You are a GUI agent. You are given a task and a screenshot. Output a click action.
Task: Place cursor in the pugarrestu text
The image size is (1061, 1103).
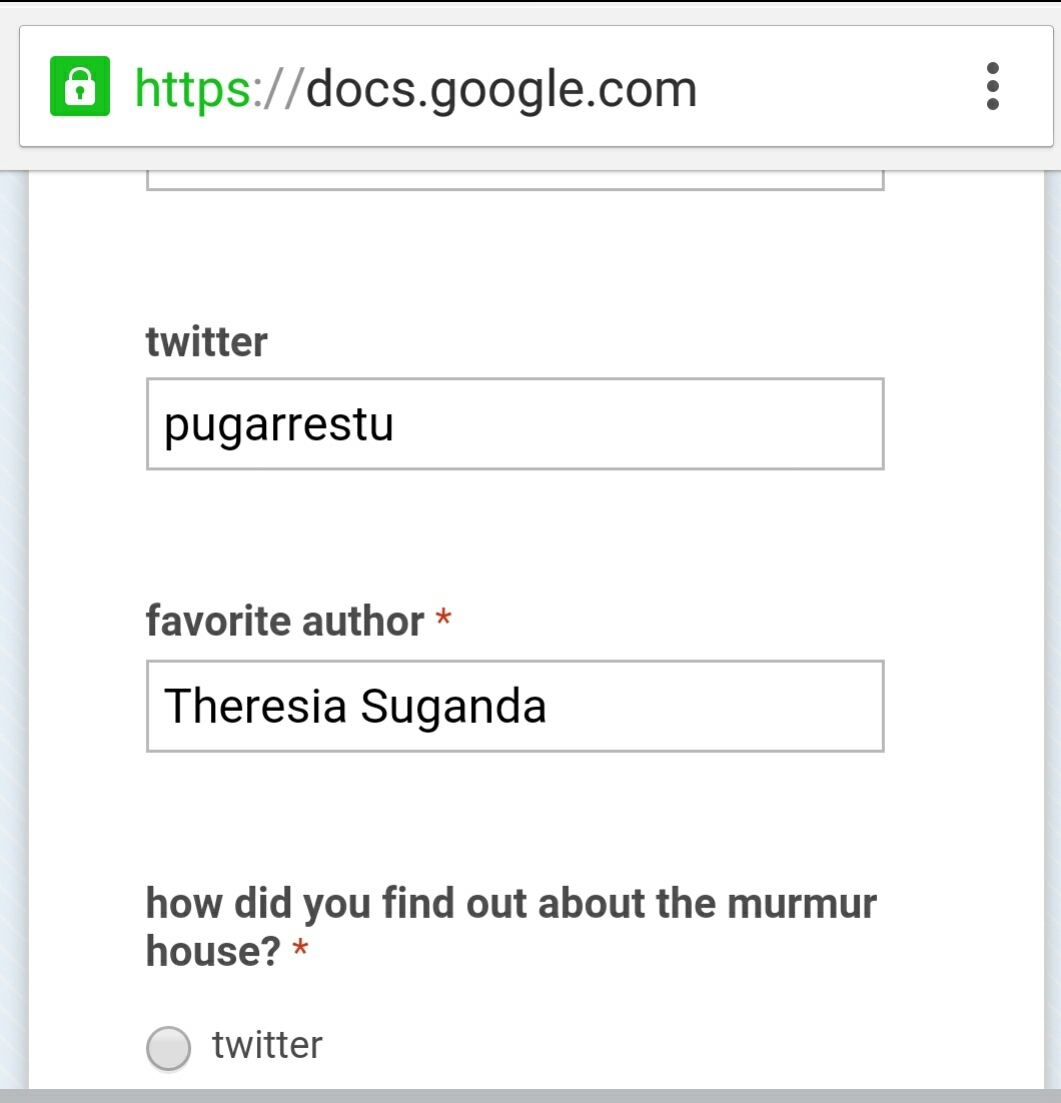click(278, 425)
